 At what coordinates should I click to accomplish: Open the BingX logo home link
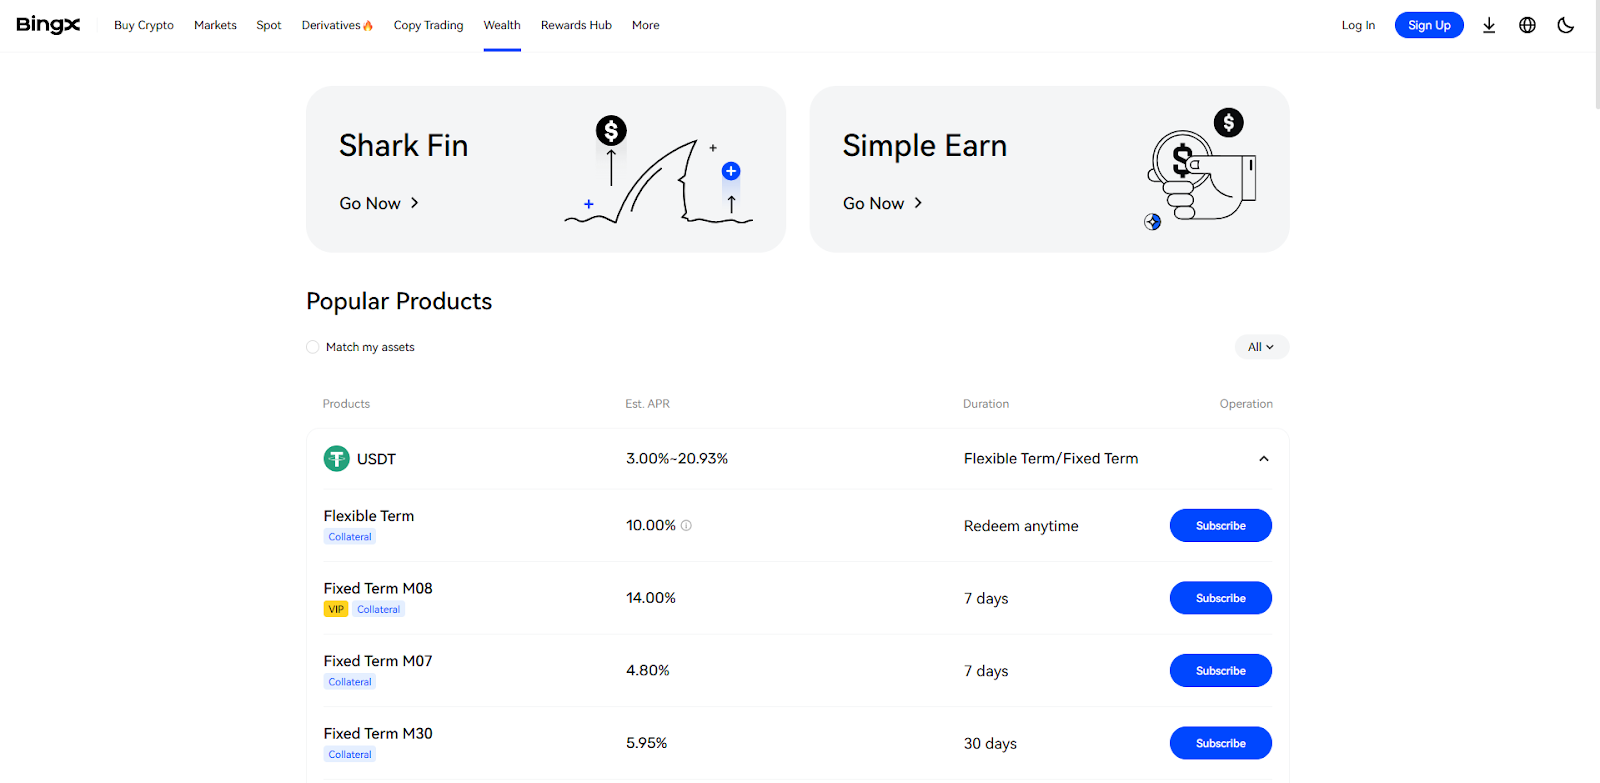point(48,25)
